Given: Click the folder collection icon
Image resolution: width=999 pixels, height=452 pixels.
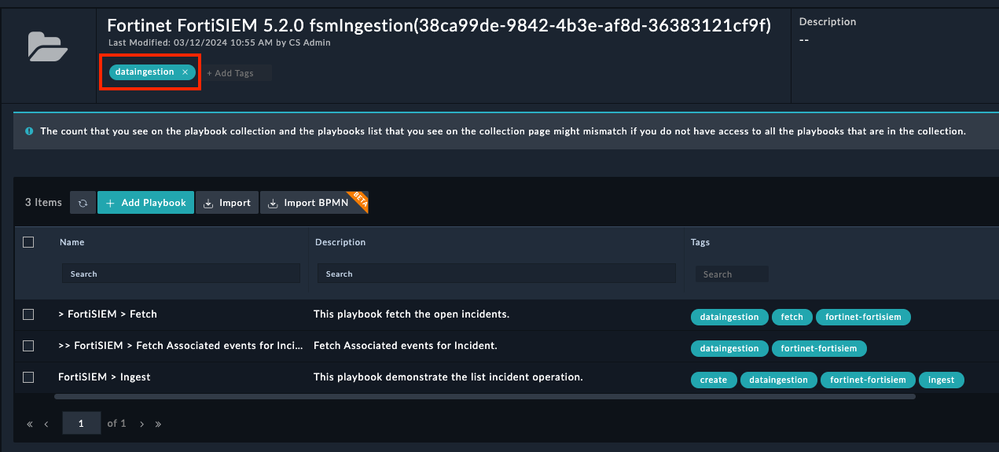Looking at the screenshot, I should pyautogui.click(x=47, y=48).
